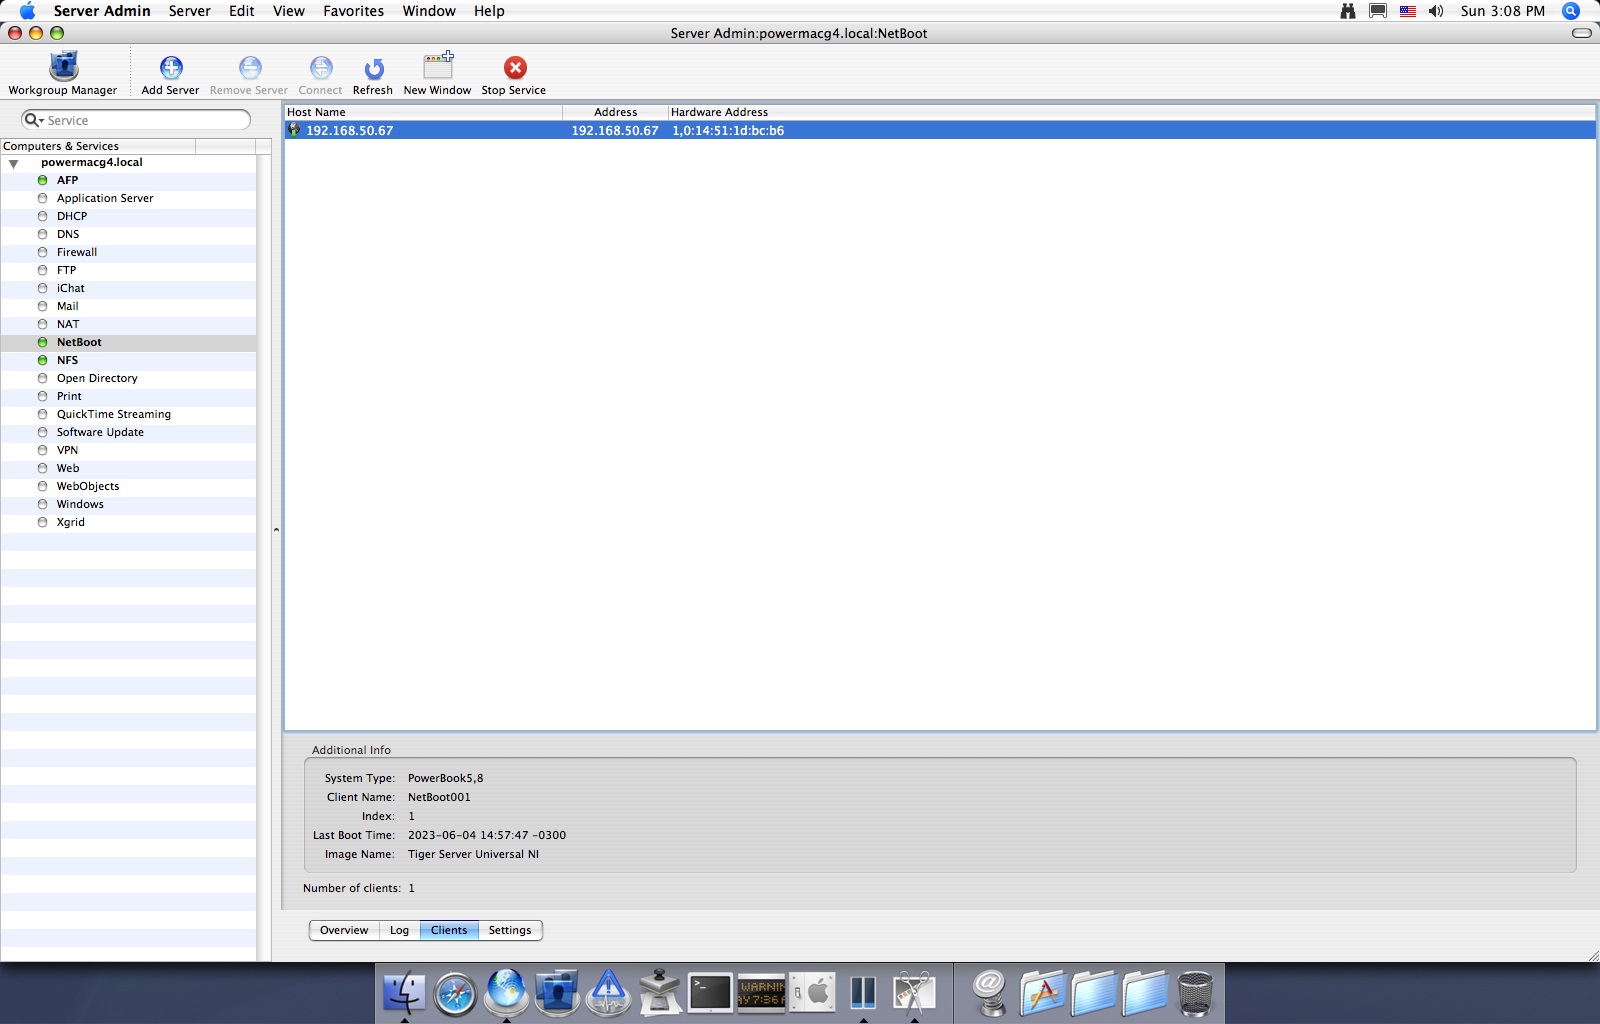Select the NAT service
The image size is (1600, 1024).
[128, 324]
